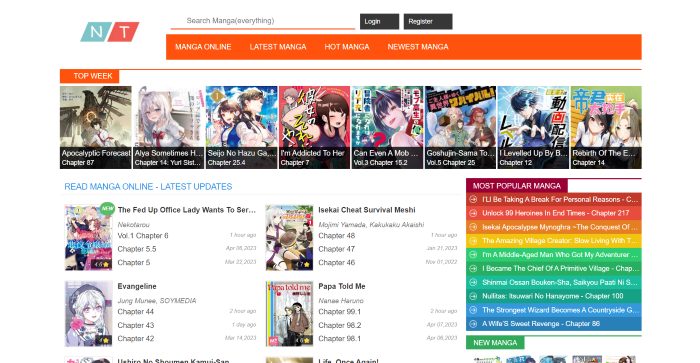Click the Register button
Viewport: 700px width, 363px height.
click(x=428, y=21)
